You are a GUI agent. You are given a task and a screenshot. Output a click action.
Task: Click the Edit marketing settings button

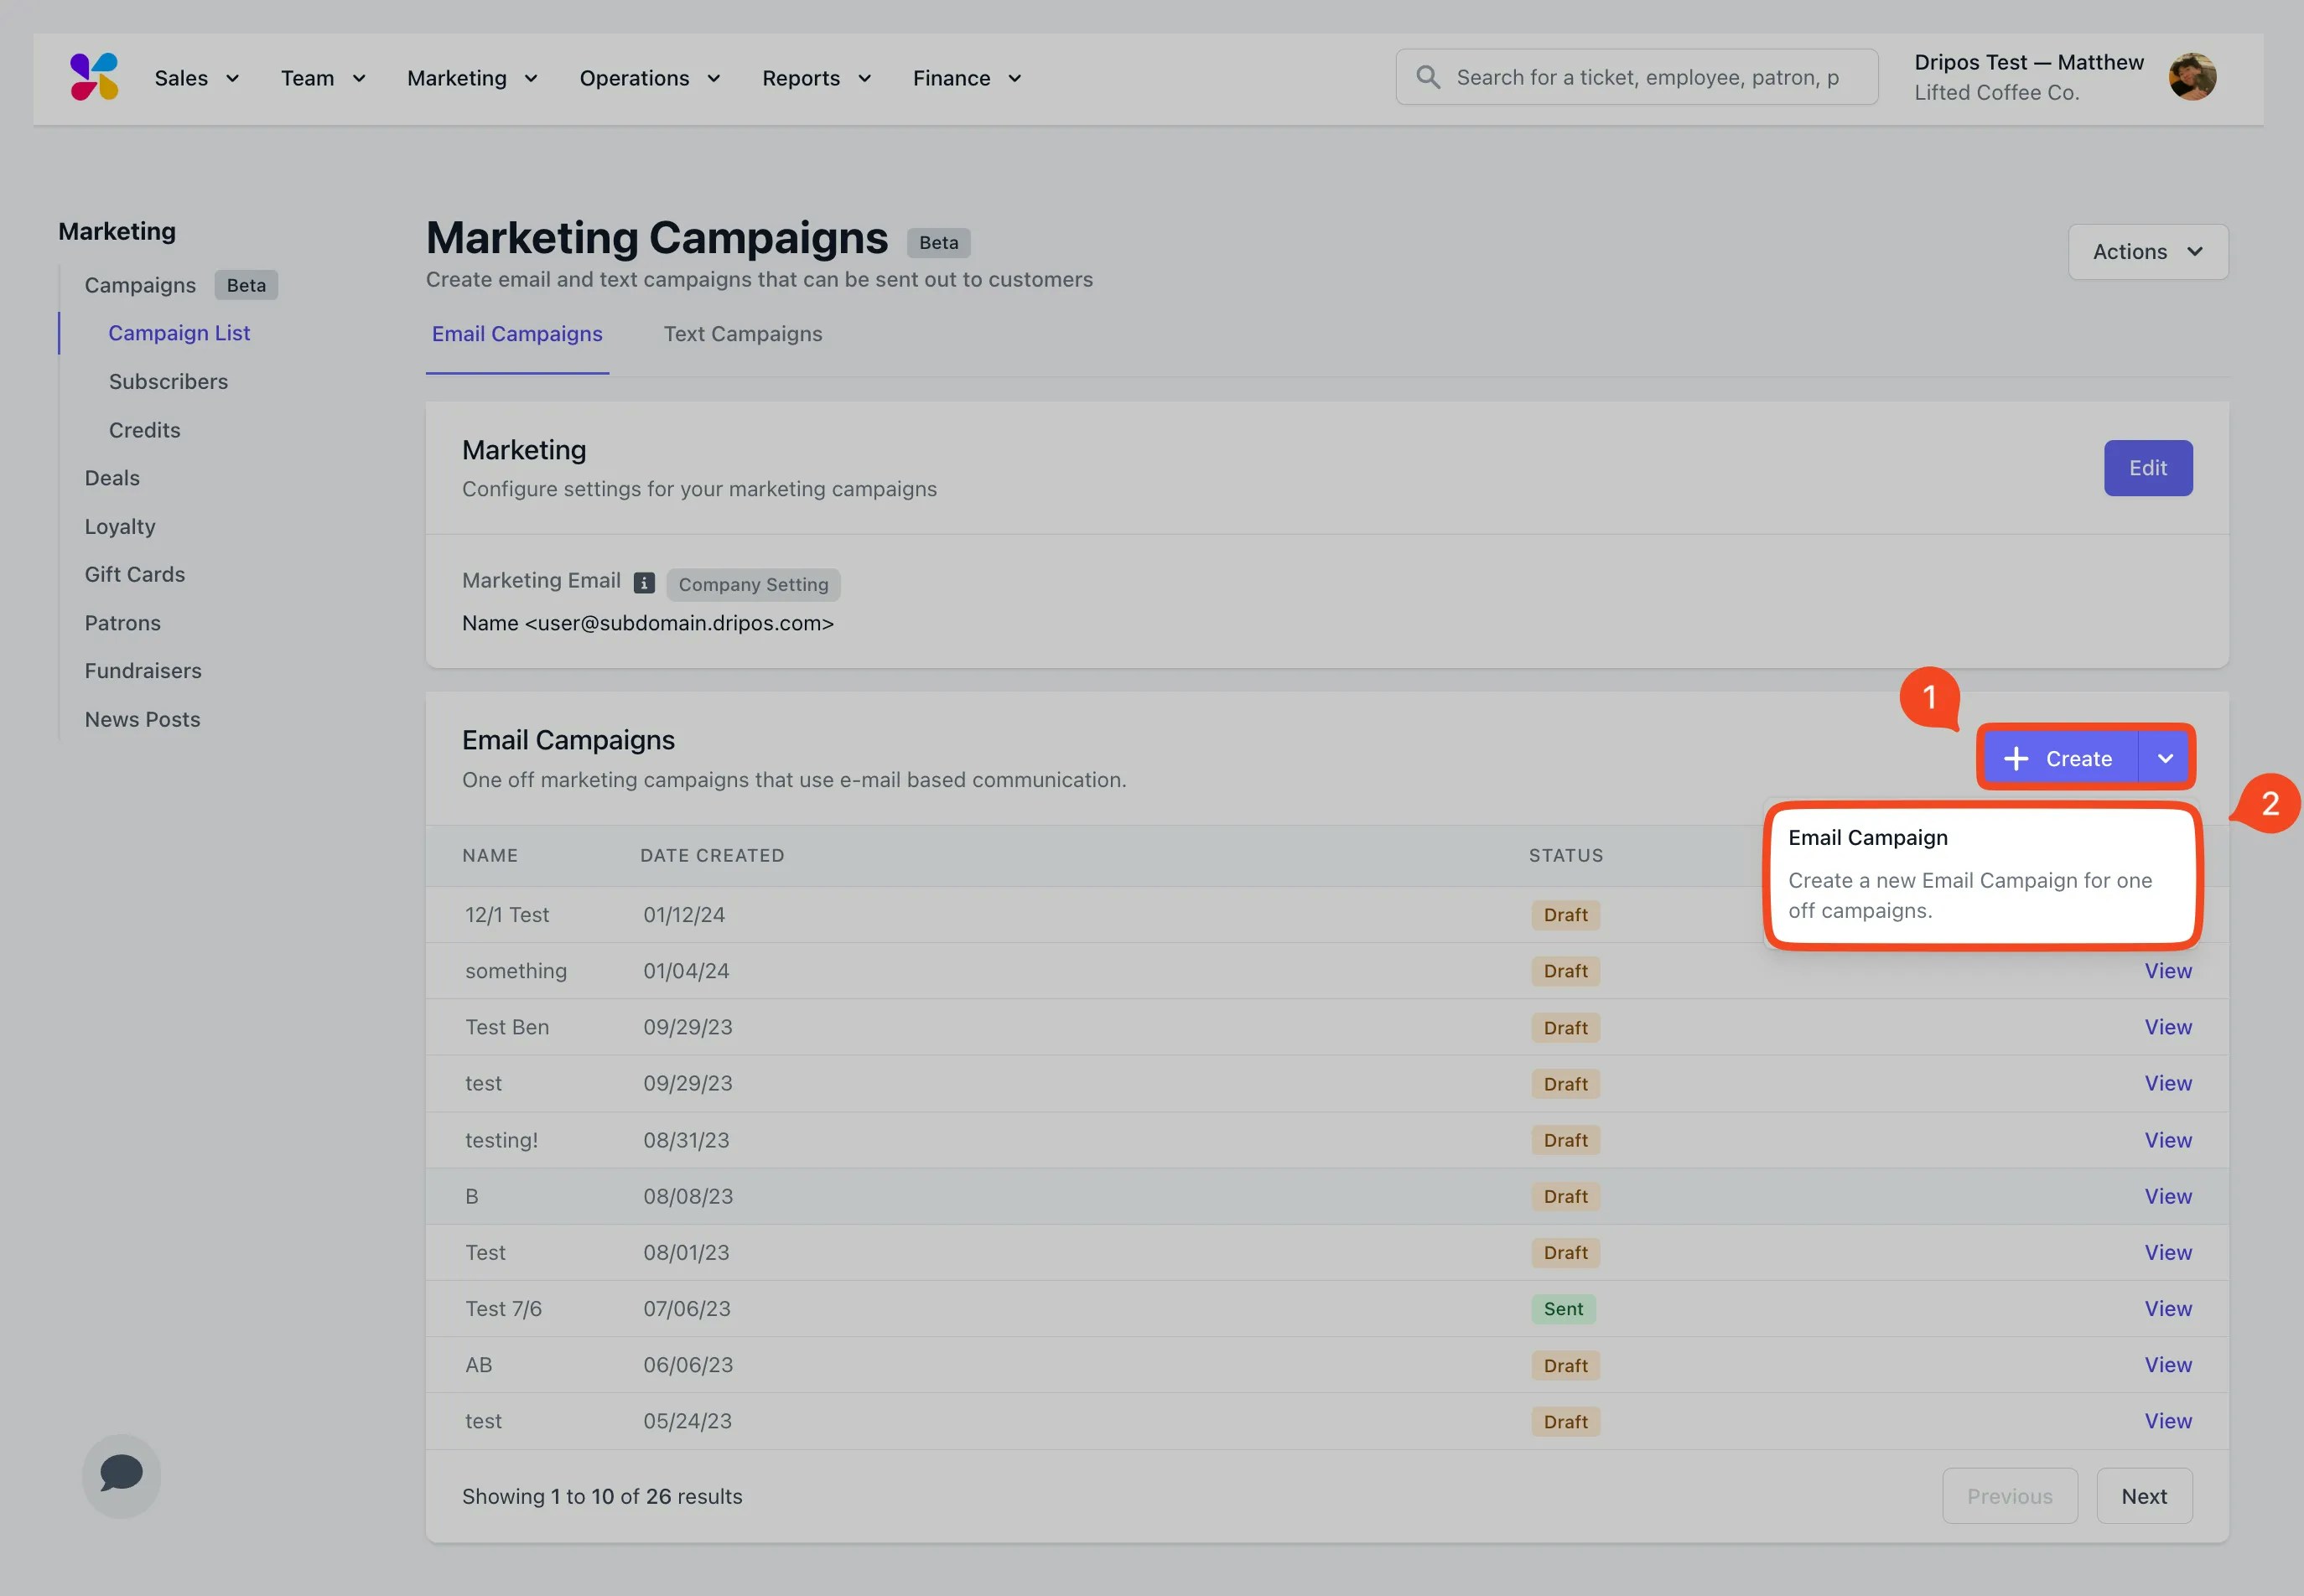[x=2147, y=468]
